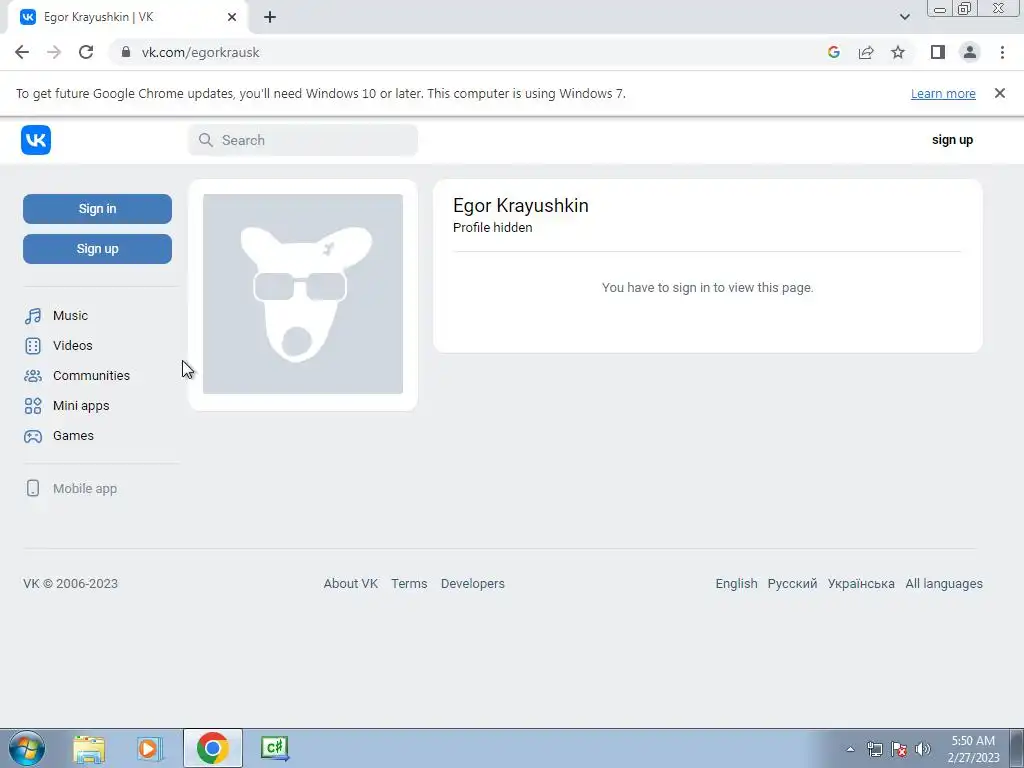Open the Windows Start menu
The height and width of the screenshot is (768, 1024).
pos(27,748)
